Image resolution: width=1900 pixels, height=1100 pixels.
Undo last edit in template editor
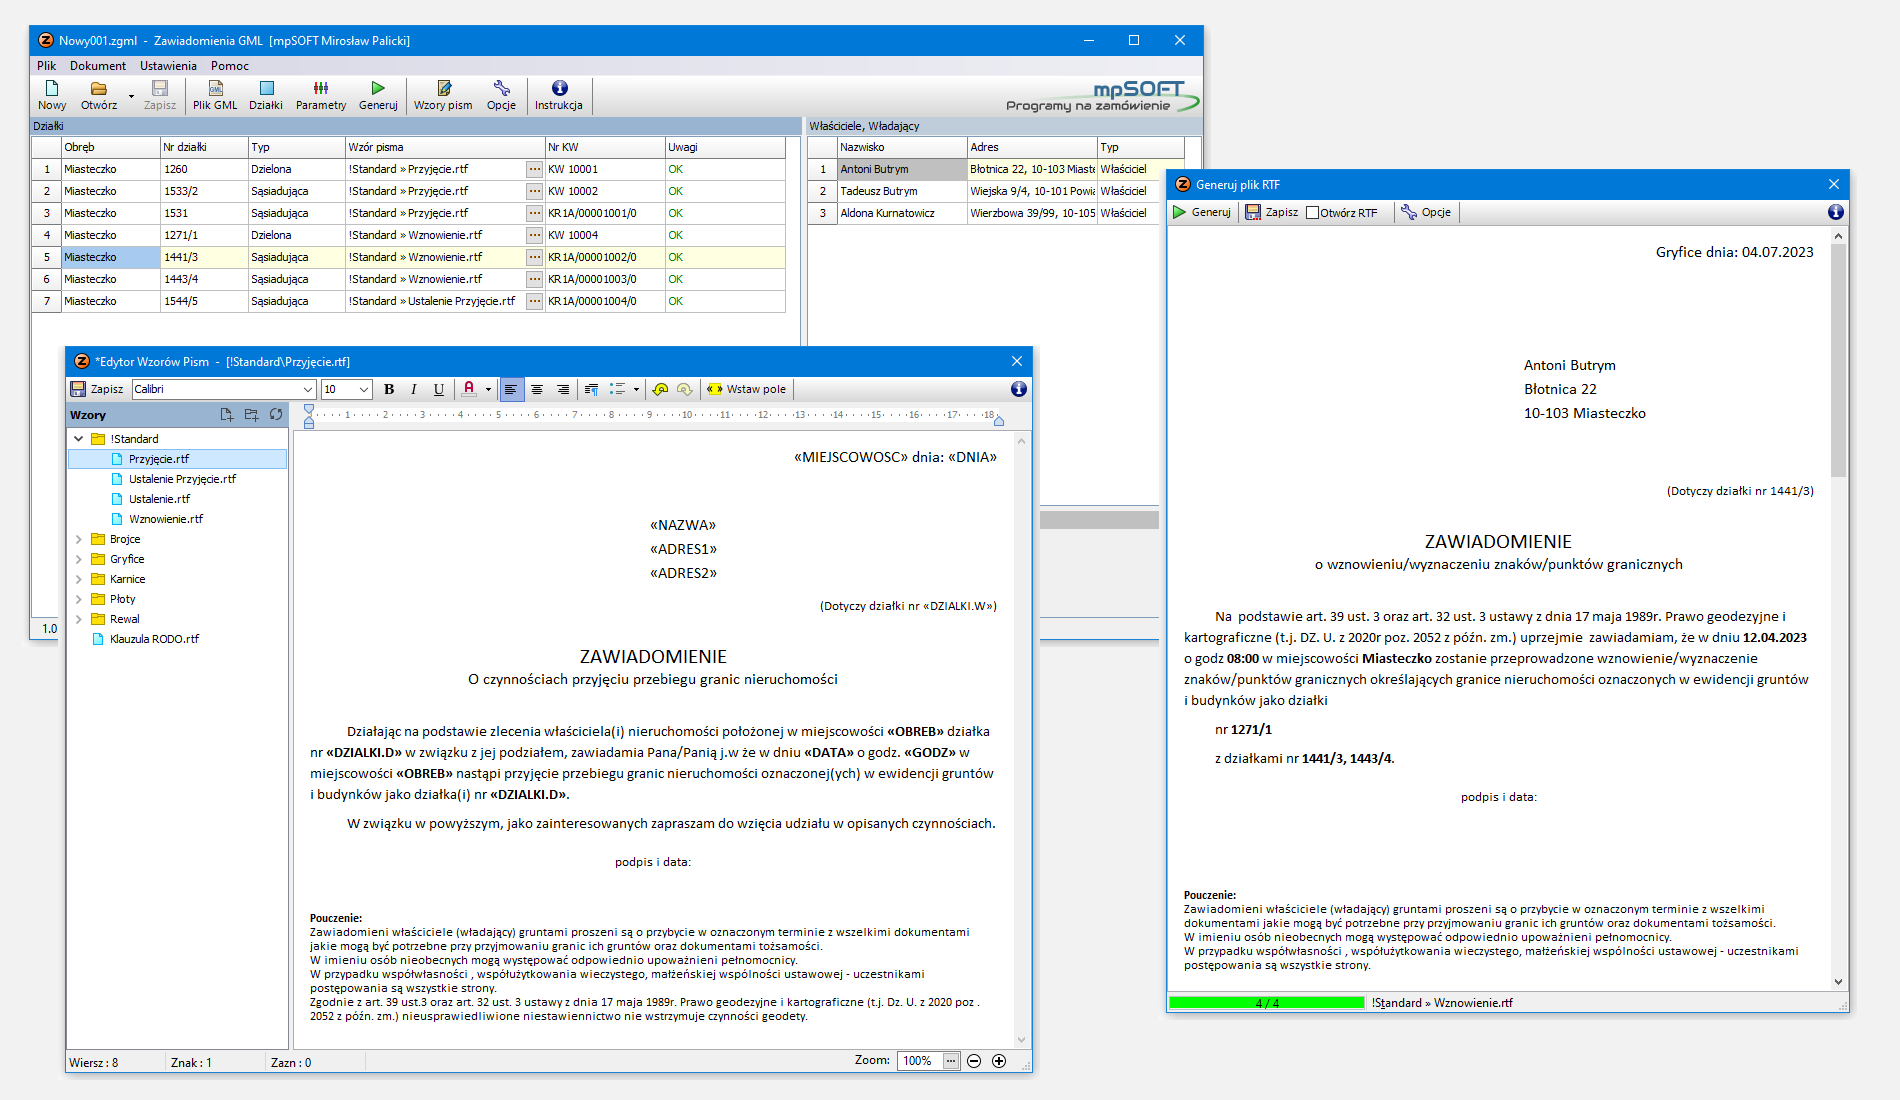[x=660, y=389]
